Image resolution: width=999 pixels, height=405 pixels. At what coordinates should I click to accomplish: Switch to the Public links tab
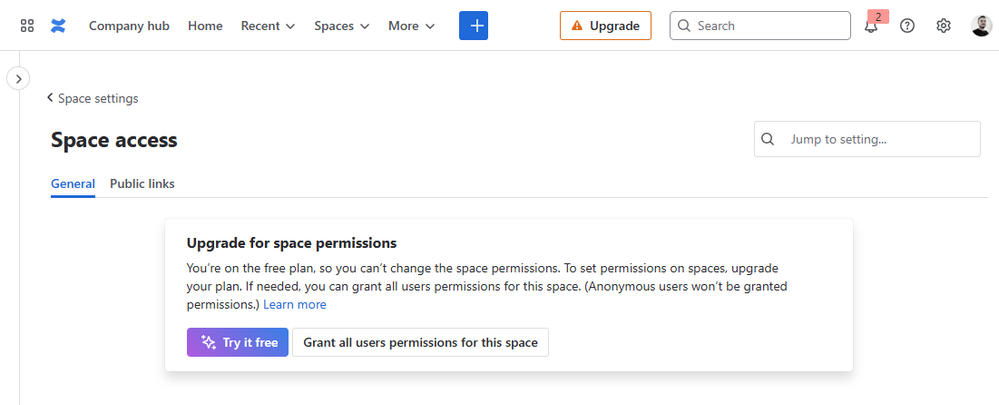click(x=142, y=183)
